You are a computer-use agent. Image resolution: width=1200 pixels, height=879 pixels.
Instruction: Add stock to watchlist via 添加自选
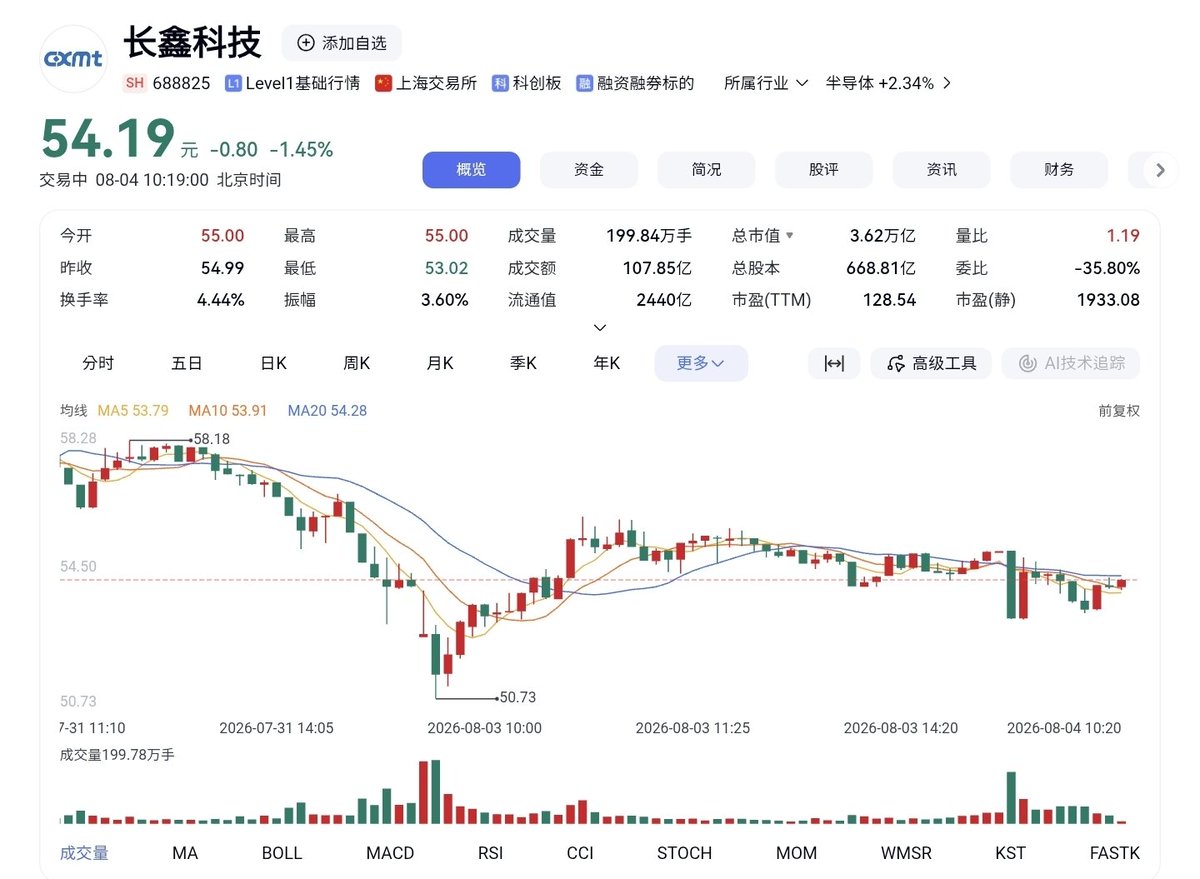pyautogui.click(x=342, y=43)
